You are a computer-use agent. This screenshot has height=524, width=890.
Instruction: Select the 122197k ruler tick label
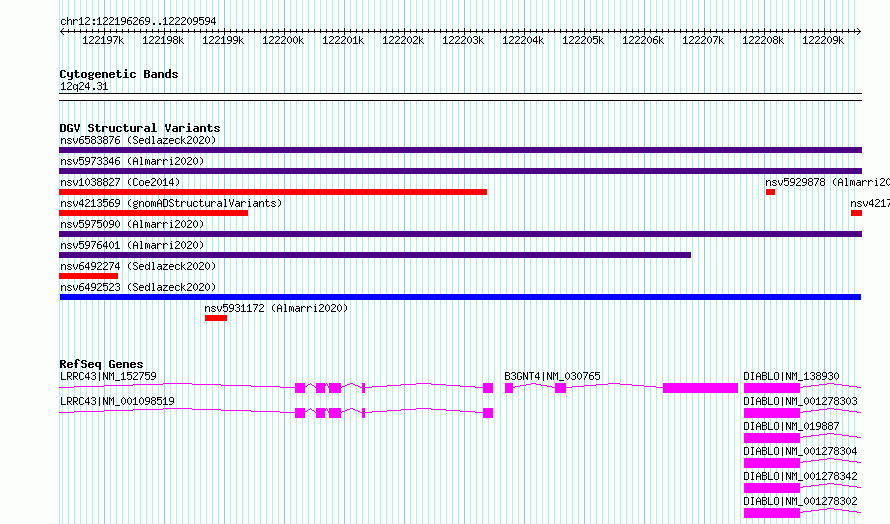pyautogui.click(x=103, y=40)
